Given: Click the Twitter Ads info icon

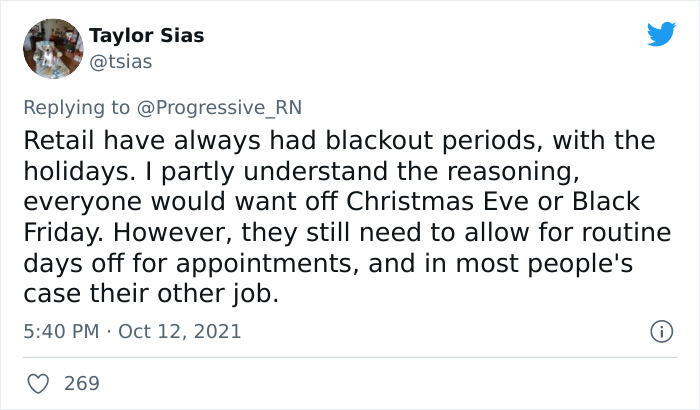Looking at the screenshot, I should point(661,331).
